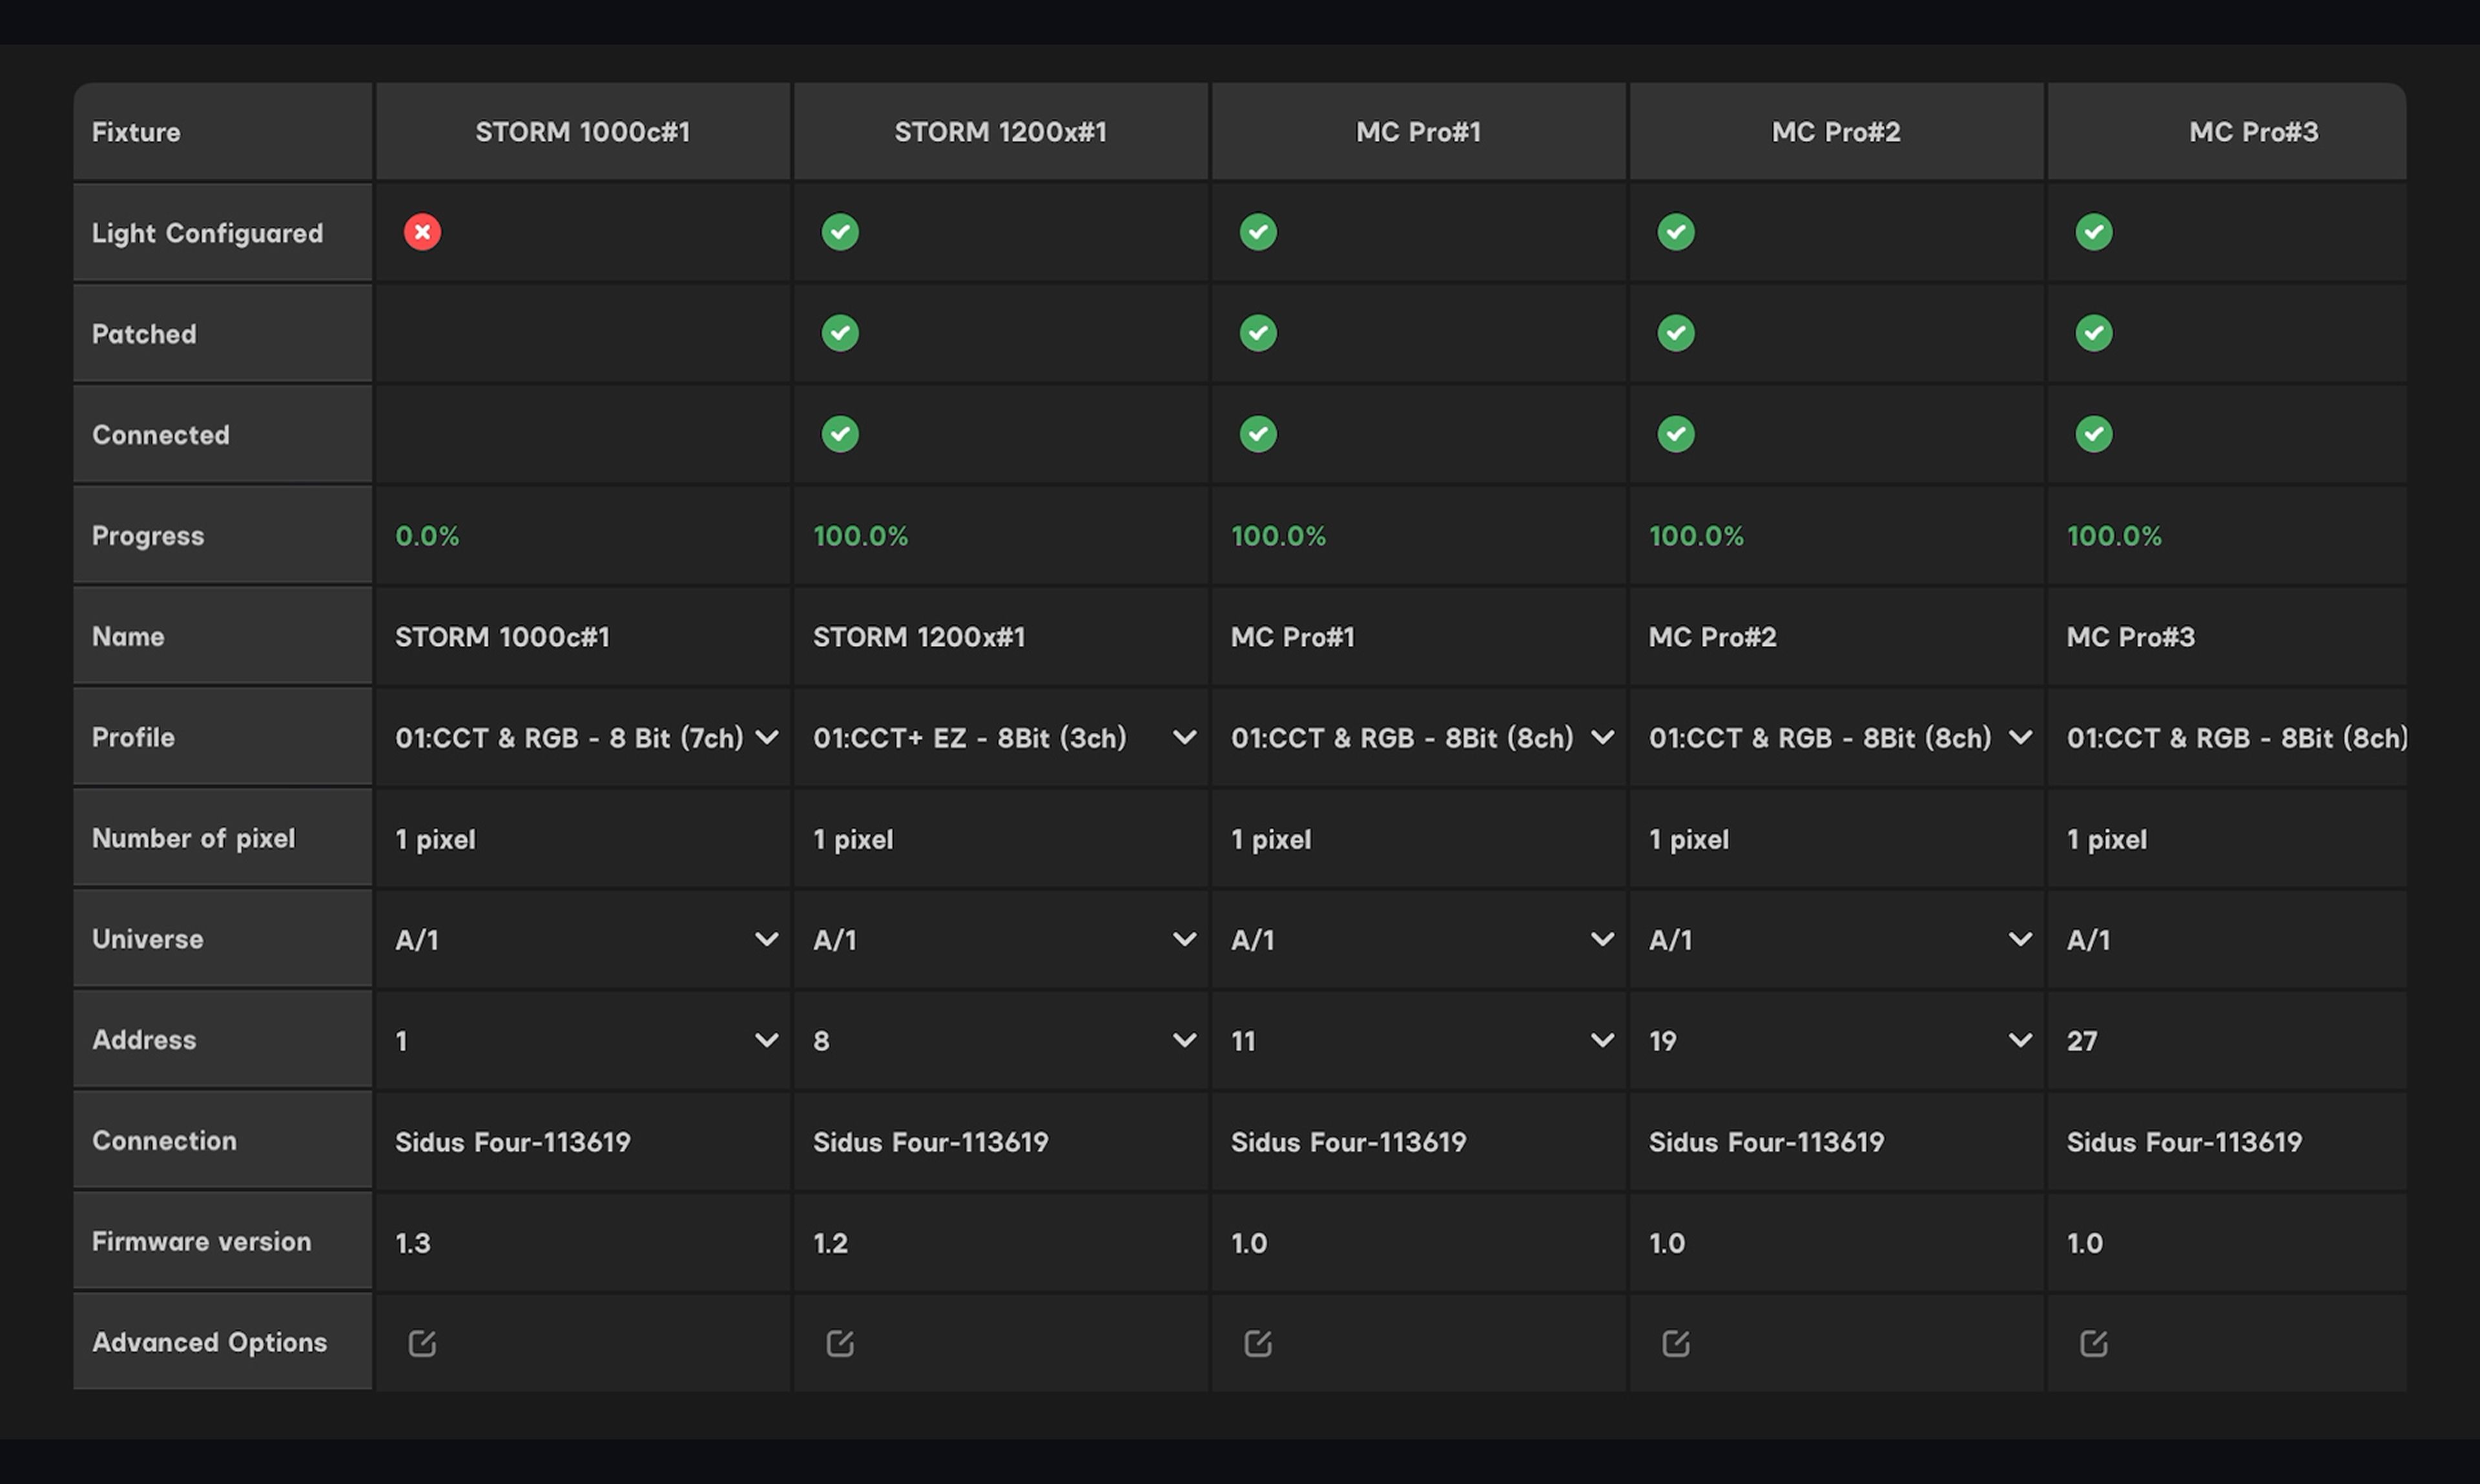
Task: Expand Address dropdown for MC Pro#2
Action: pos(2020,1040)
